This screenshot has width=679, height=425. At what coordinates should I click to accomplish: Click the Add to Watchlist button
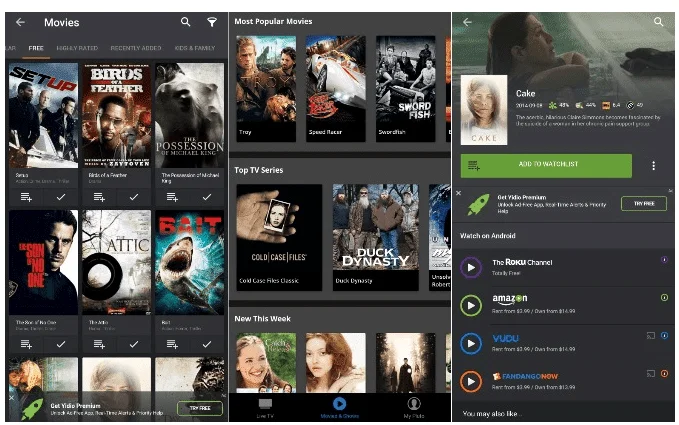(546, 165)
